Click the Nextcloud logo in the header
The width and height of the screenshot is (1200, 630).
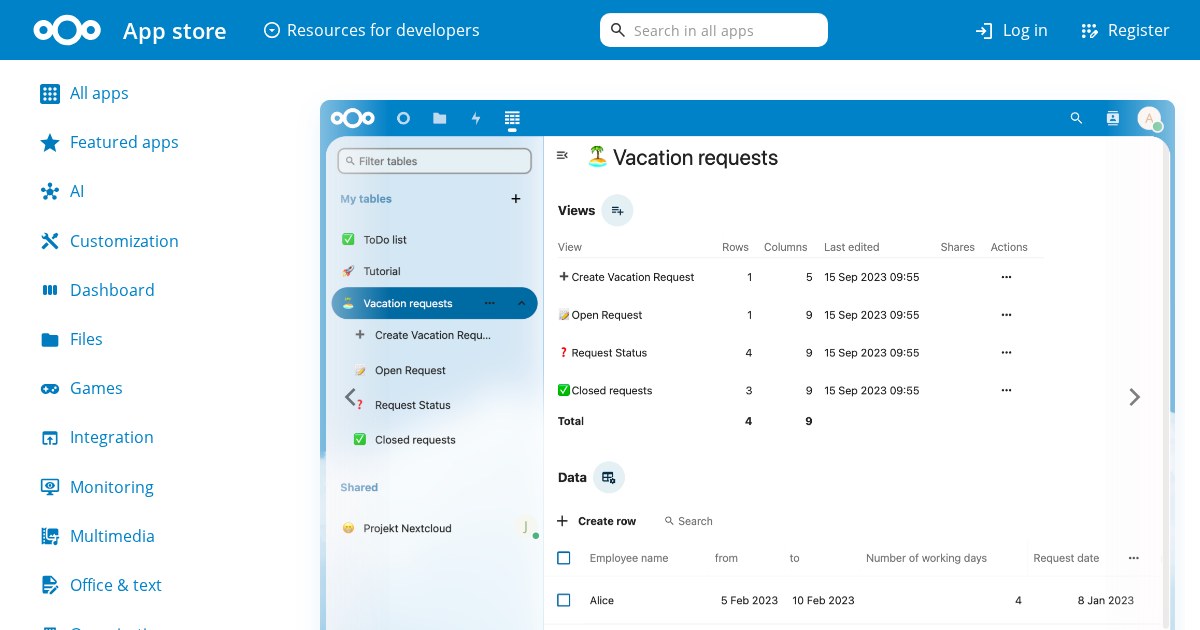point(67,31)
